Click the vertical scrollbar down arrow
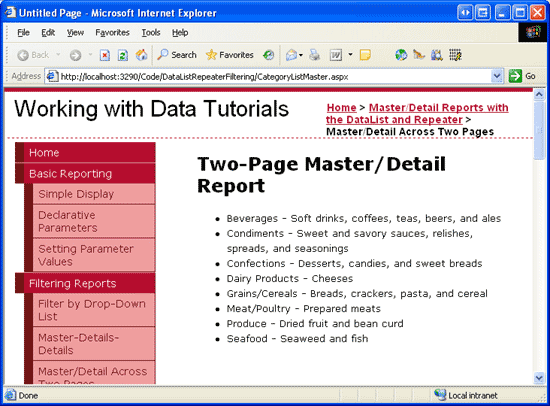Viewport: 550px width, 406px height. [x=539, y=378]
